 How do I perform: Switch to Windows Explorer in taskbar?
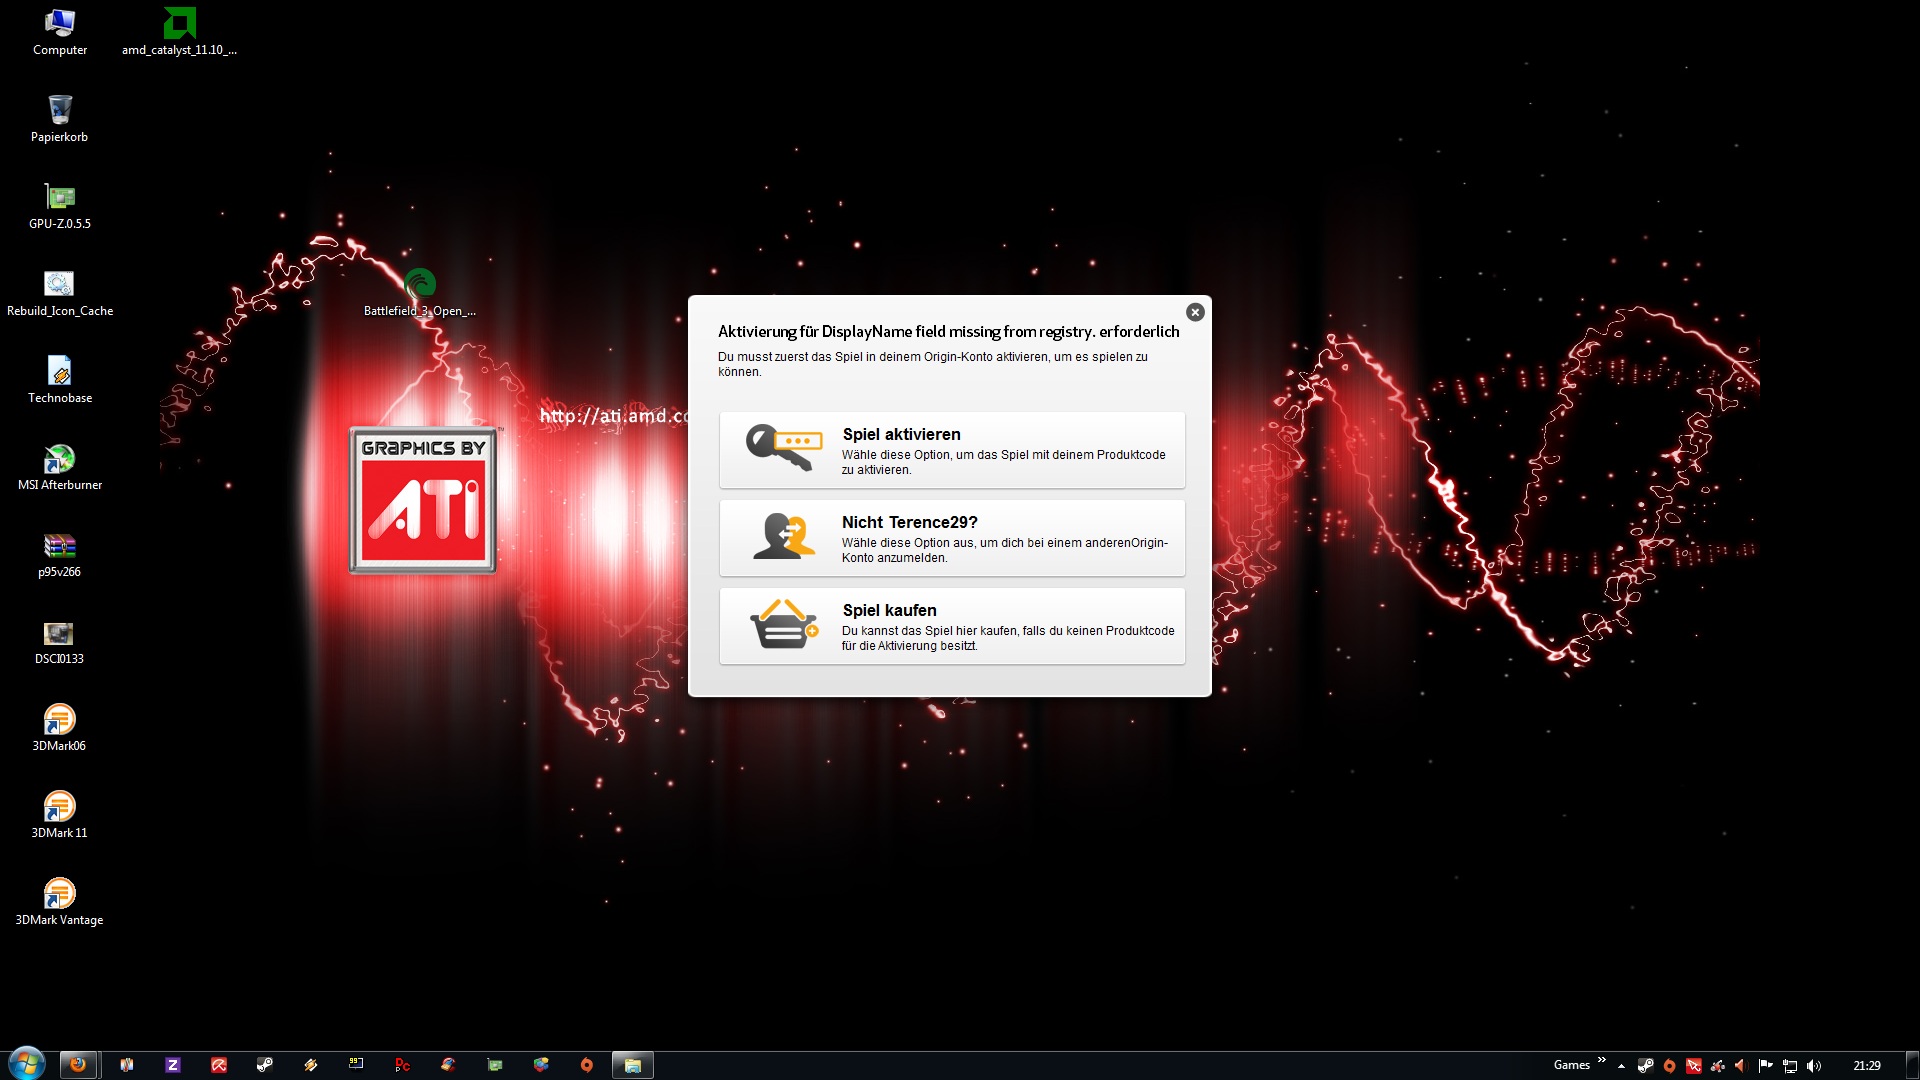coord(632,1065)
